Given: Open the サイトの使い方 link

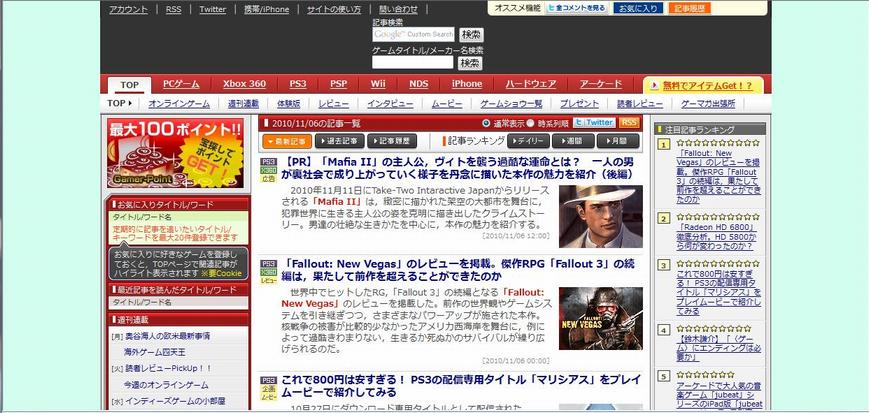Looking at the screenshot, I should [x=334, y=9].
